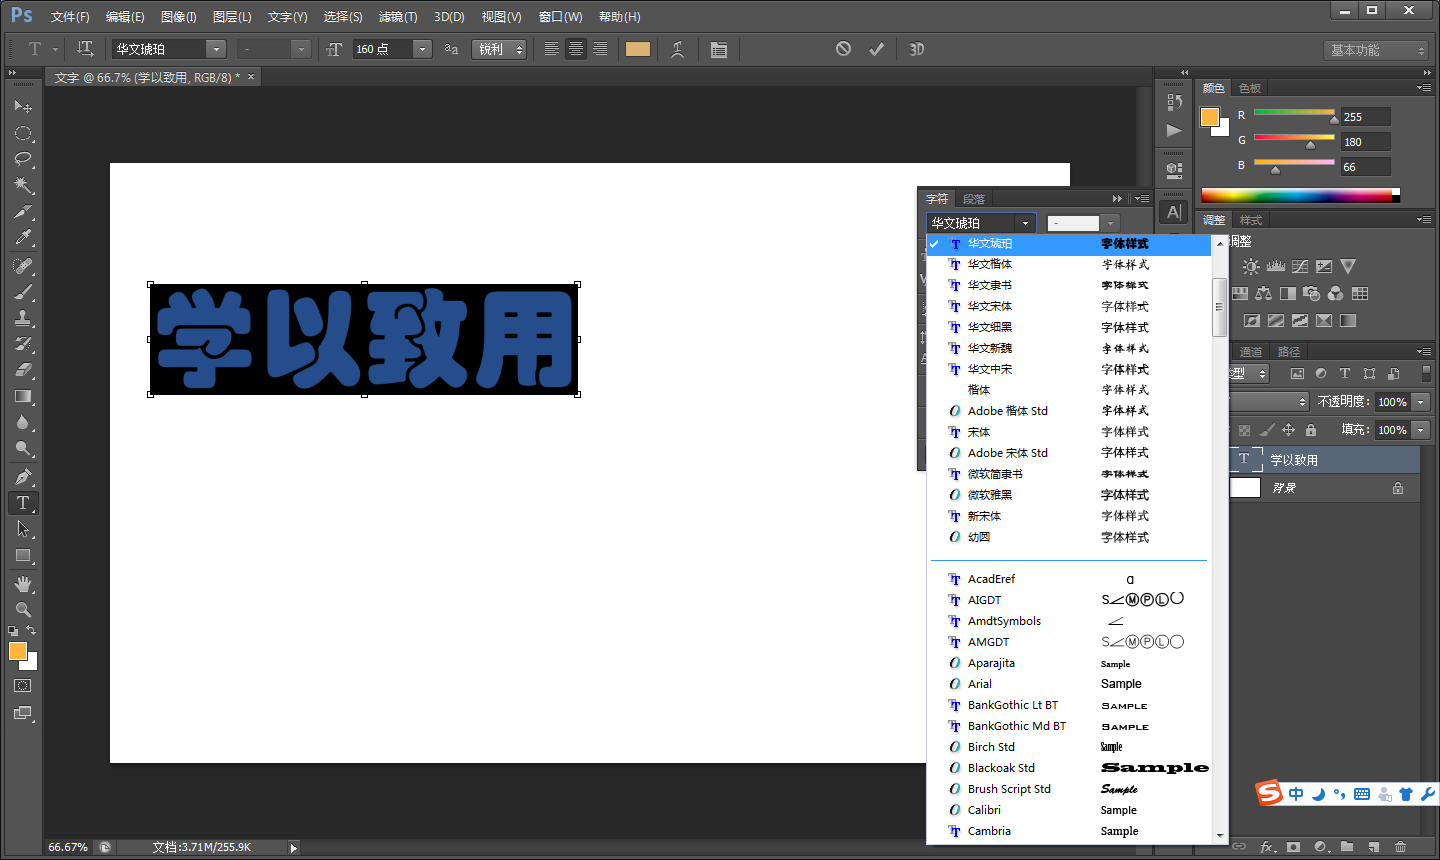
Task: Click text color swatch in options bar
Action: click(638, 49)
